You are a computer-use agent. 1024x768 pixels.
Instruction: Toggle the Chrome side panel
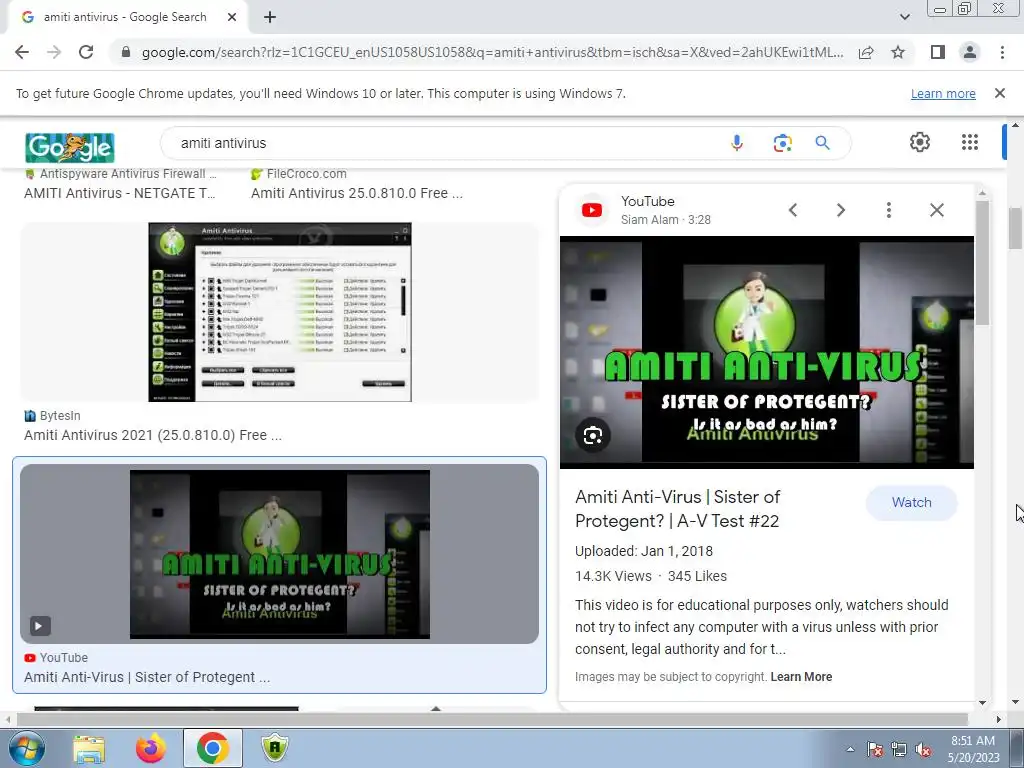point(938,52)
